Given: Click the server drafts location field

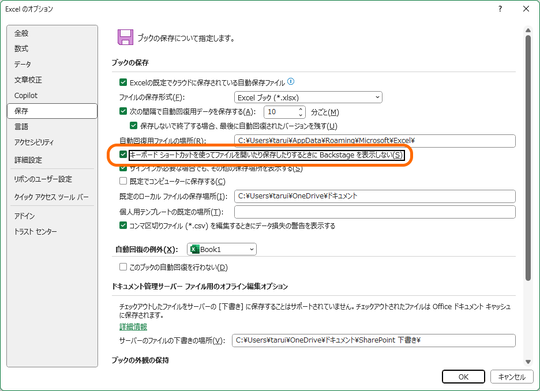Looking at the screenshot, I should [374, 340].
